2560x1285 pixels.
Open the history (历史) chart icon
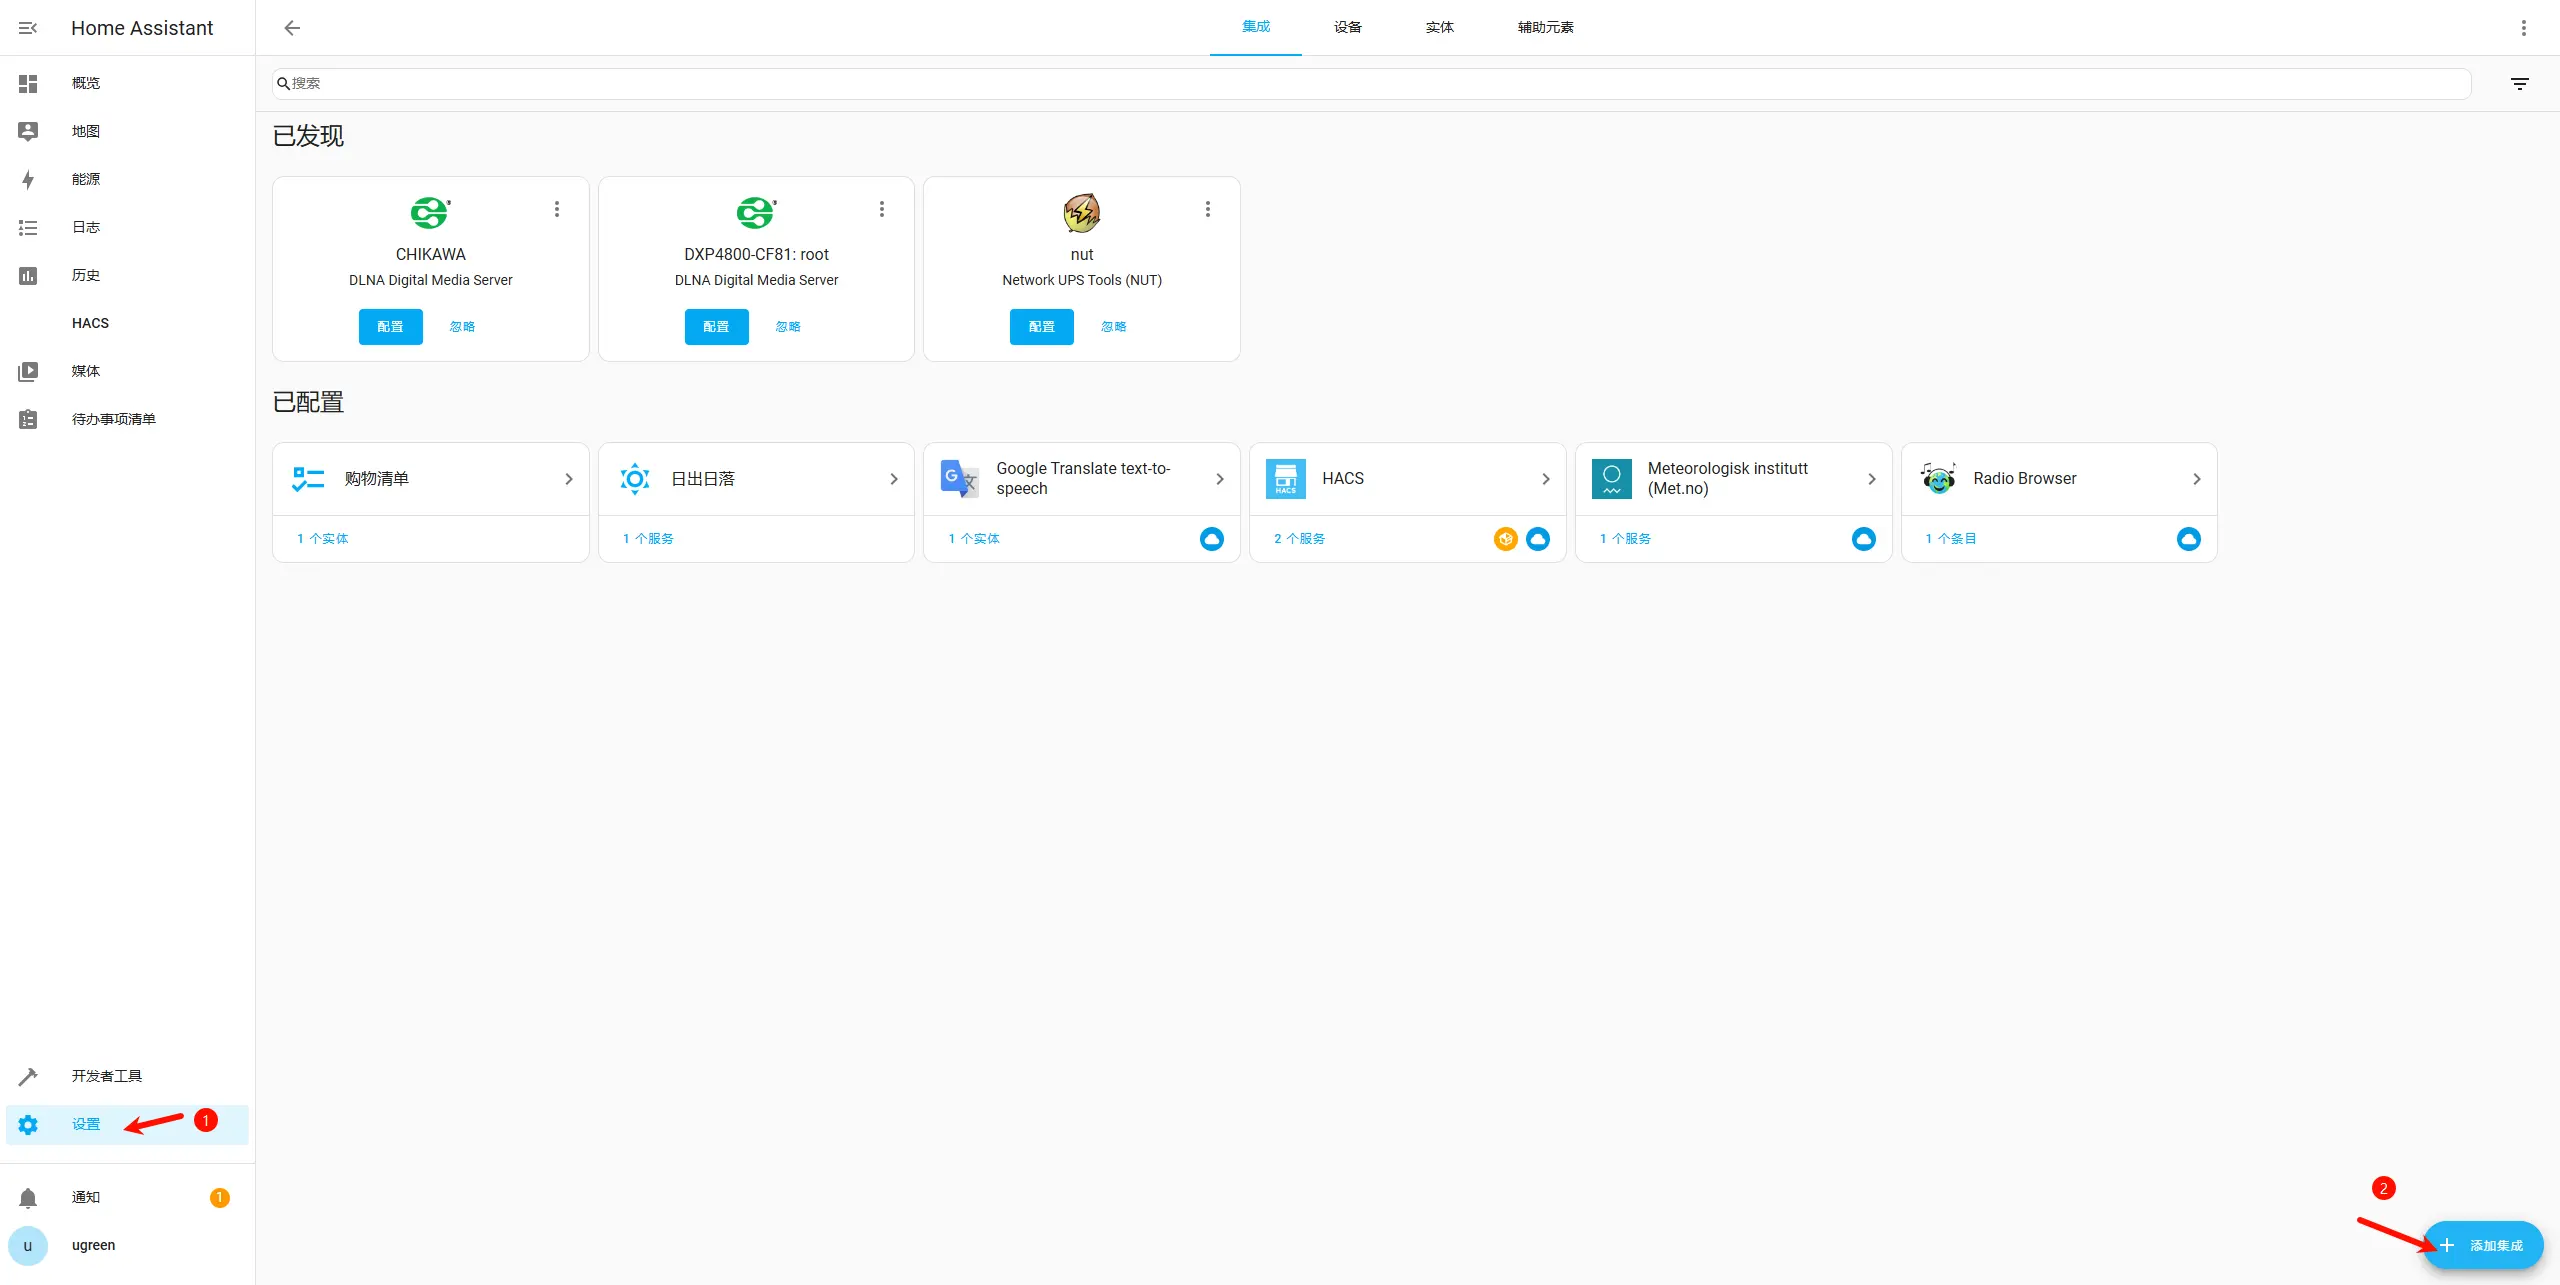point(28,276)
